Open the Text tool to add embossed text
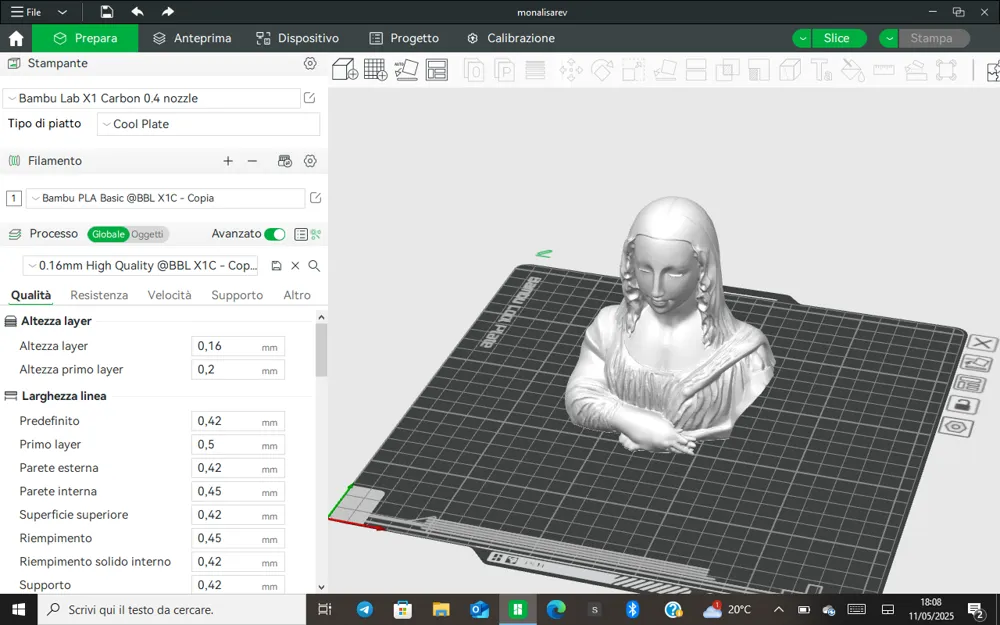 (x=820, y=70)
